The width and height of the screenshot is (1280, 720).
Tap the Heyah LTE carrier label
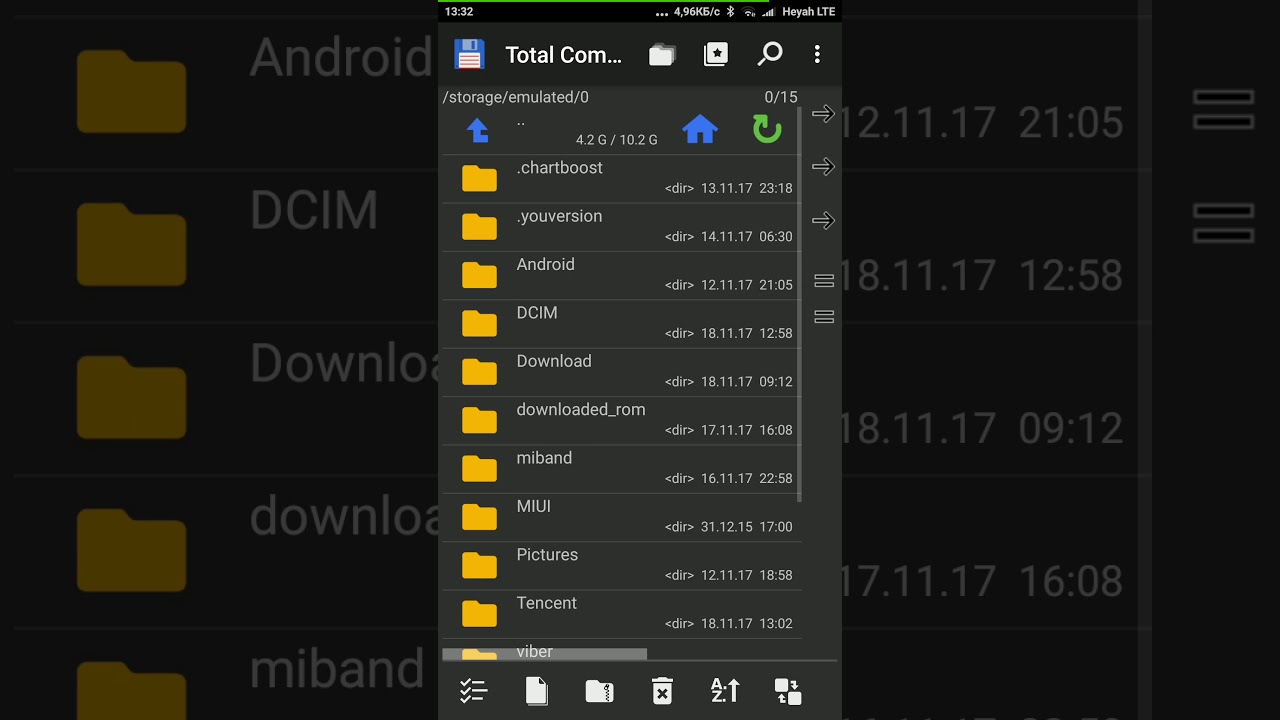pos(809,12)
